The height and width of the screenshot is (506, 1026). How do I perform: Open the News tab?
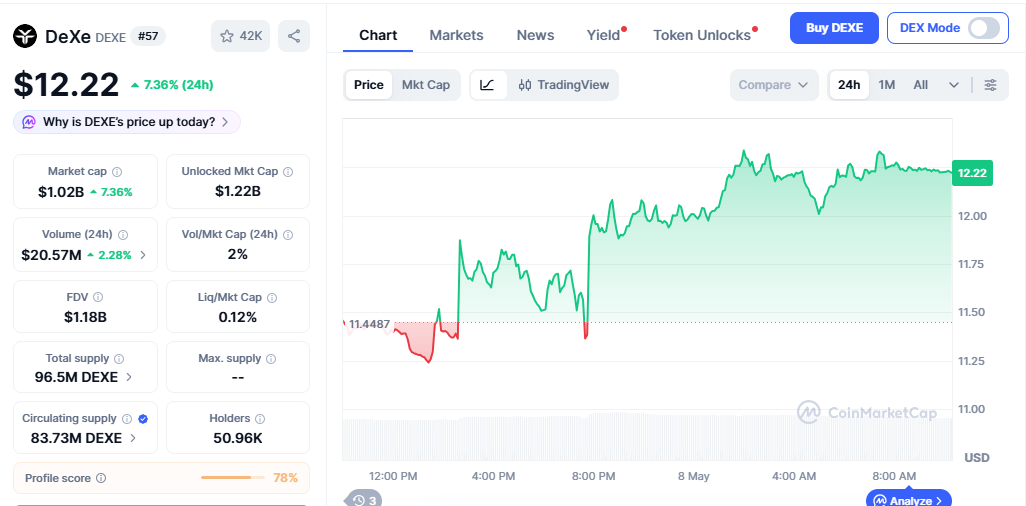(x=535, y=35)
